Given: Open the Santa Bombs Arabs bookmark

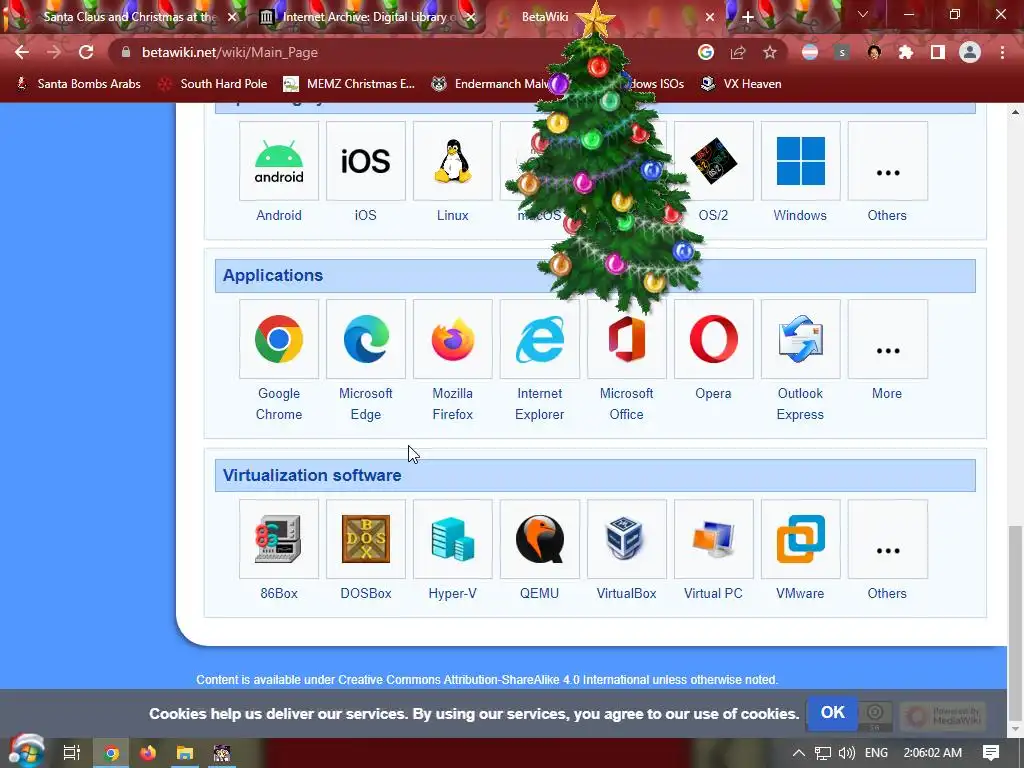Looking at the screenshot, I should coord(78,84).
